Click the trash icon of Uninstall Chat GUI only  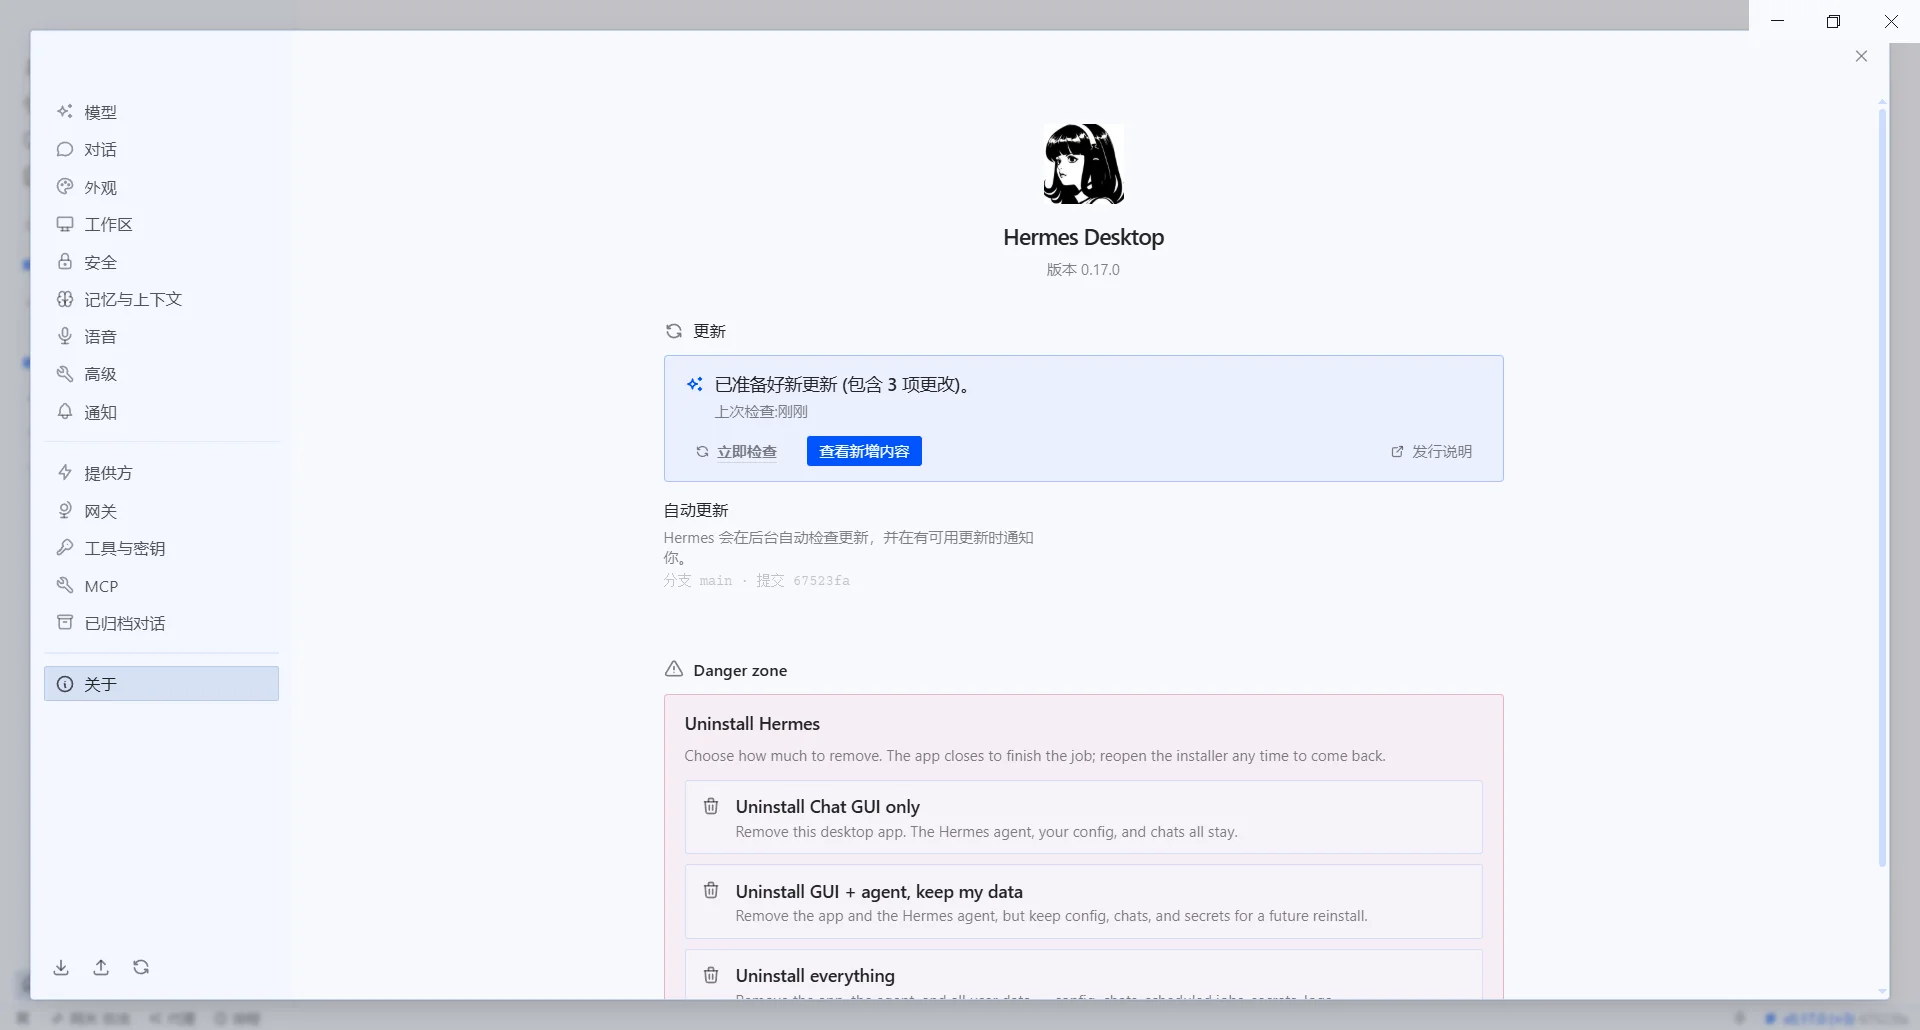tap(711, 806)
